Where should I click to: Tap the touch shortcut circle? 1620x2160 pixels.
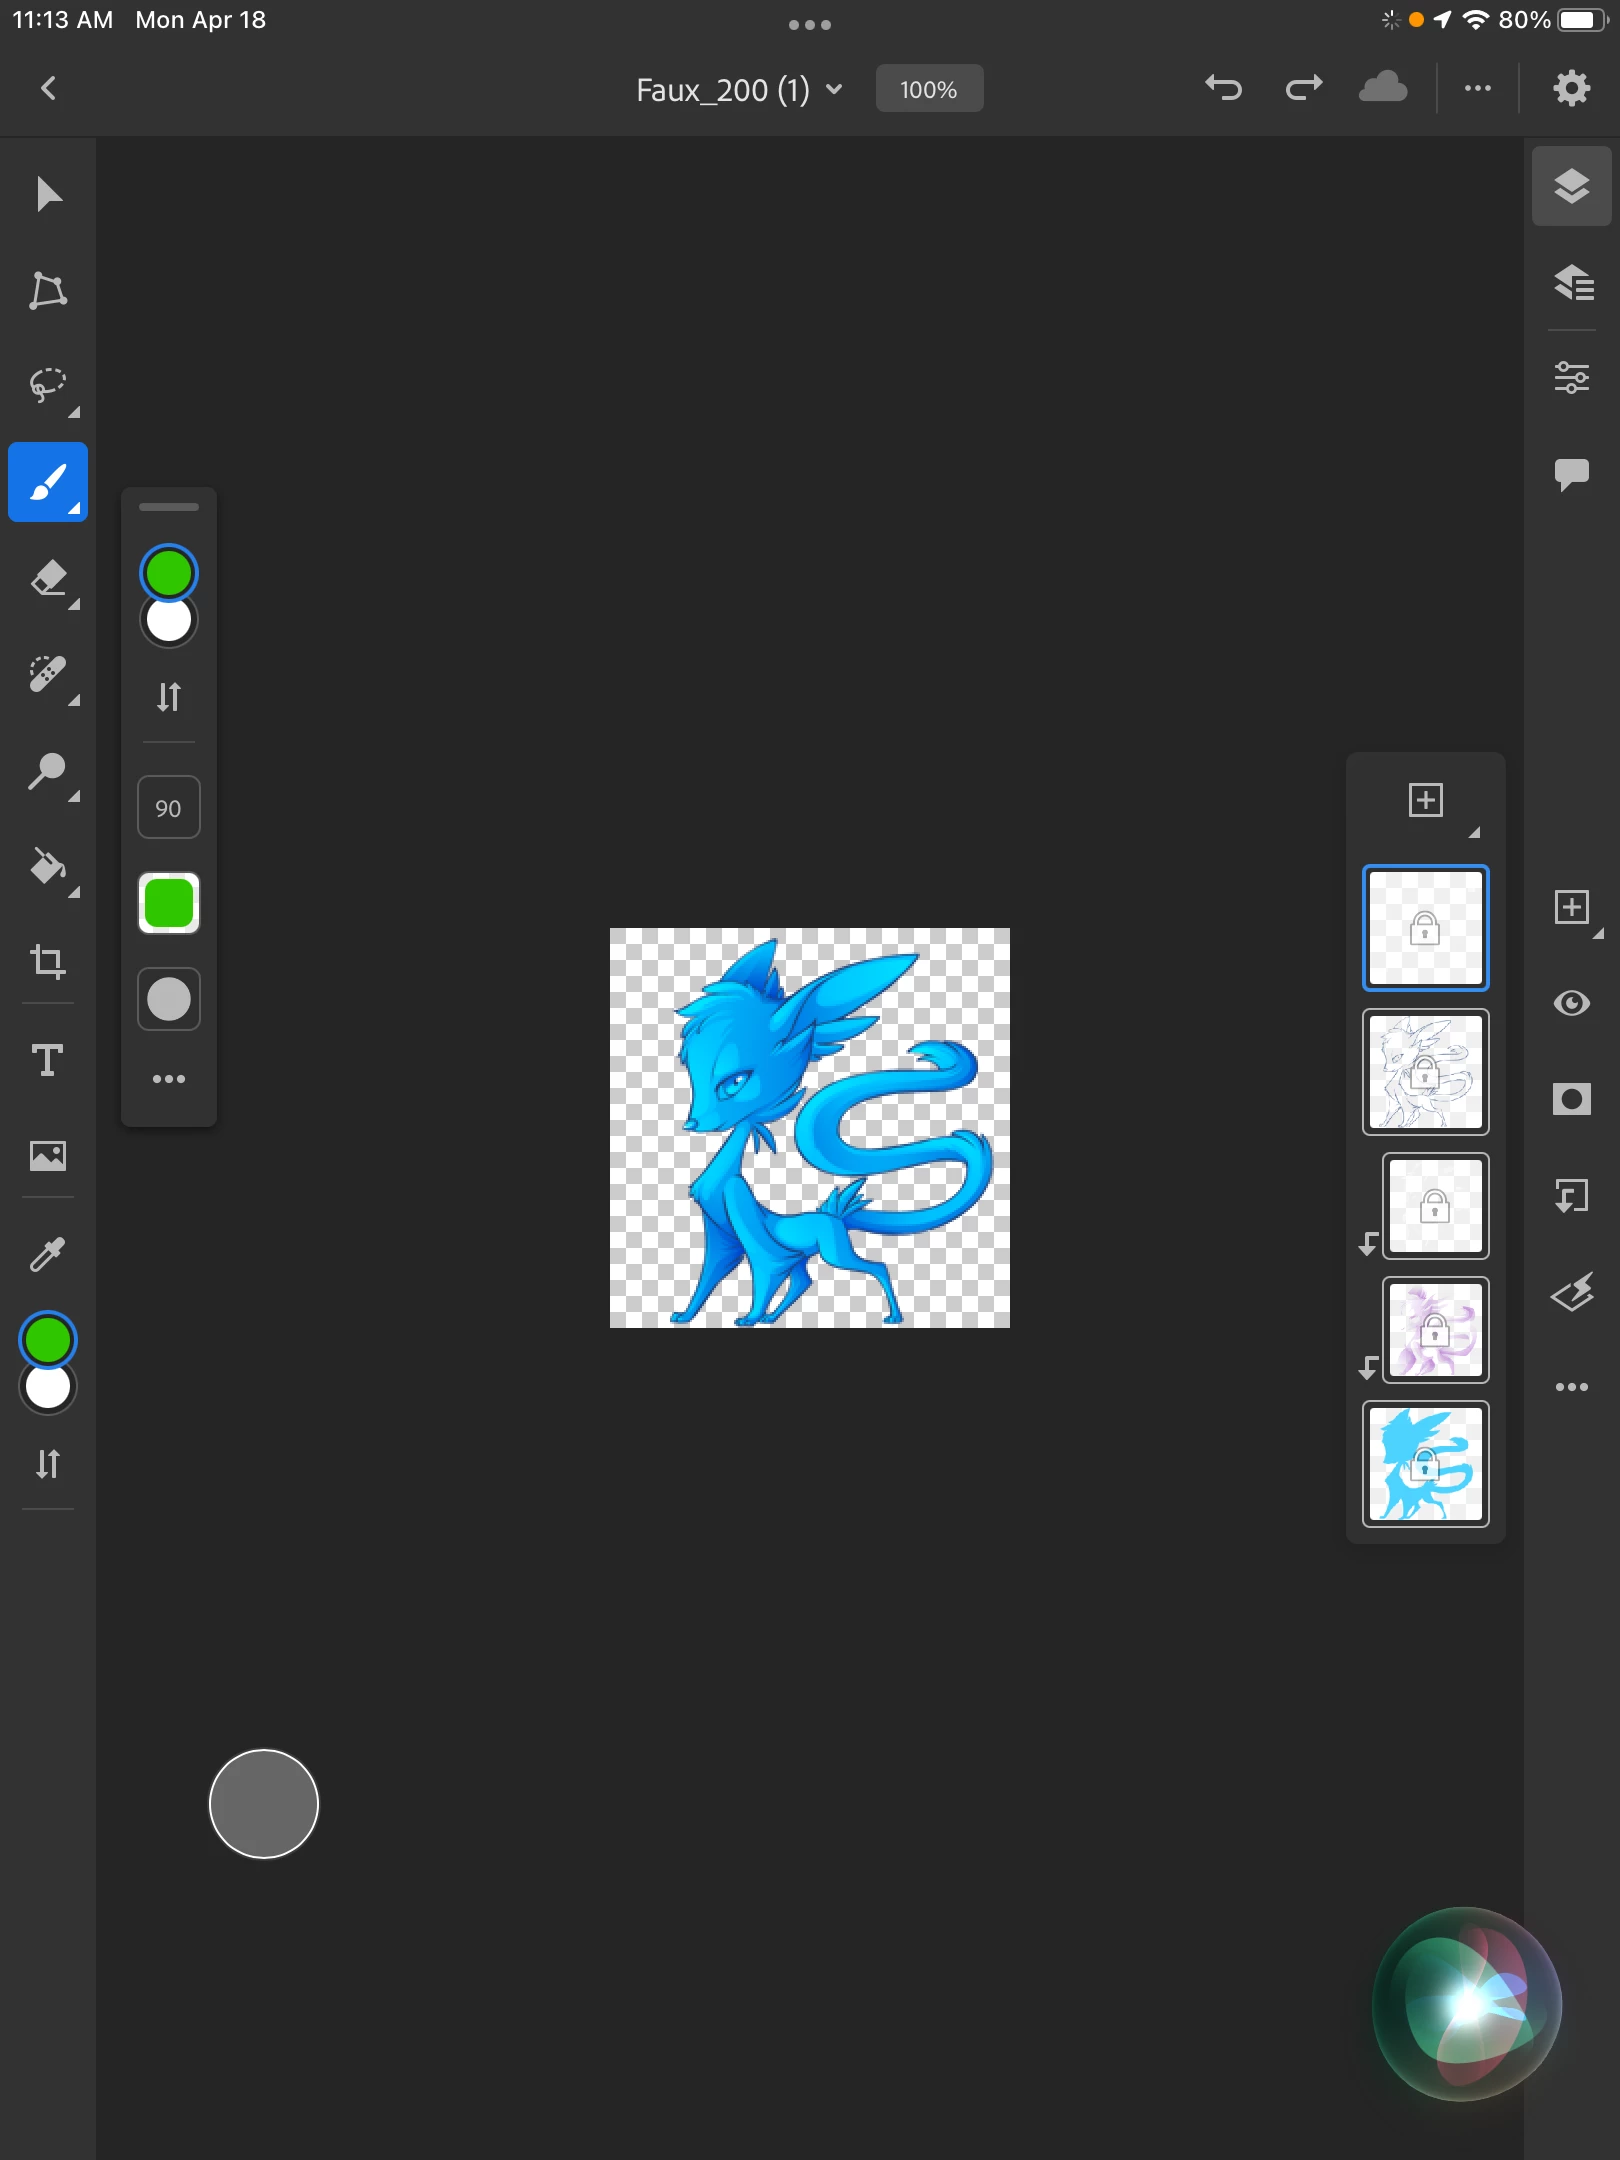(x=264, y=1804)
